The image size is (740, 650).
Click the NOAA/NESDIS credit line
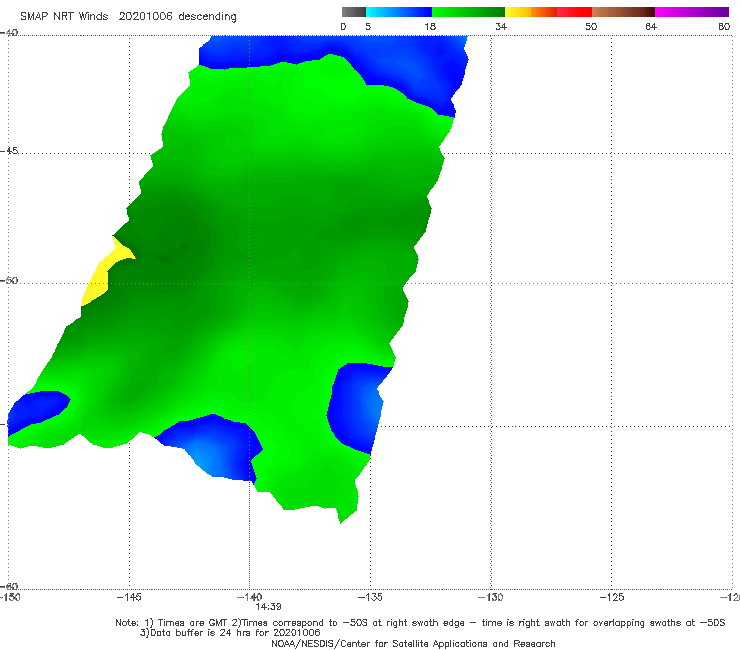[x=413, y=643]
